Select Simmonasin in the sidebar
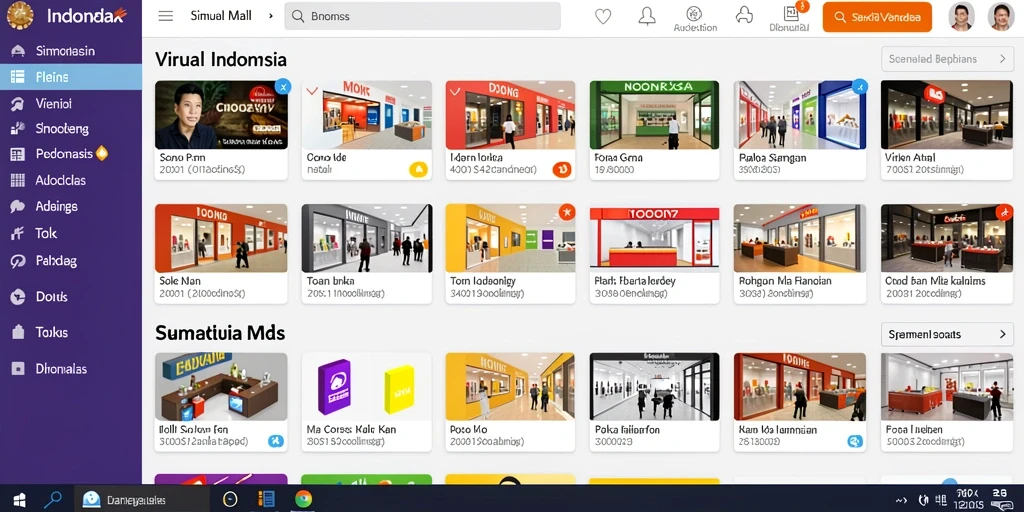This screenshot has width=1024, height=512. coord(71,51)
